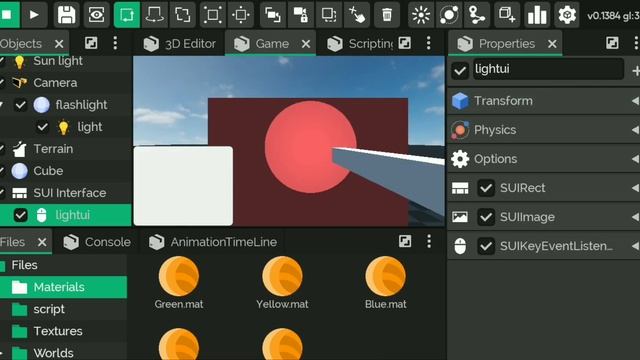Close the Properties tab
The width and height of the screenshot is (640, 360).
click(552, 44)
